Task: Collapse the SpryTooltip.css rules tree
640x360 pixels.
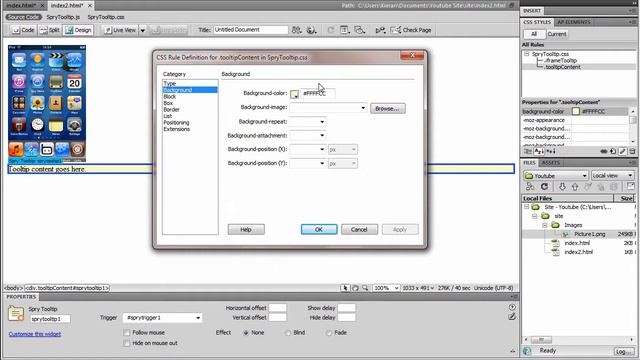Action: click(527, 54)
